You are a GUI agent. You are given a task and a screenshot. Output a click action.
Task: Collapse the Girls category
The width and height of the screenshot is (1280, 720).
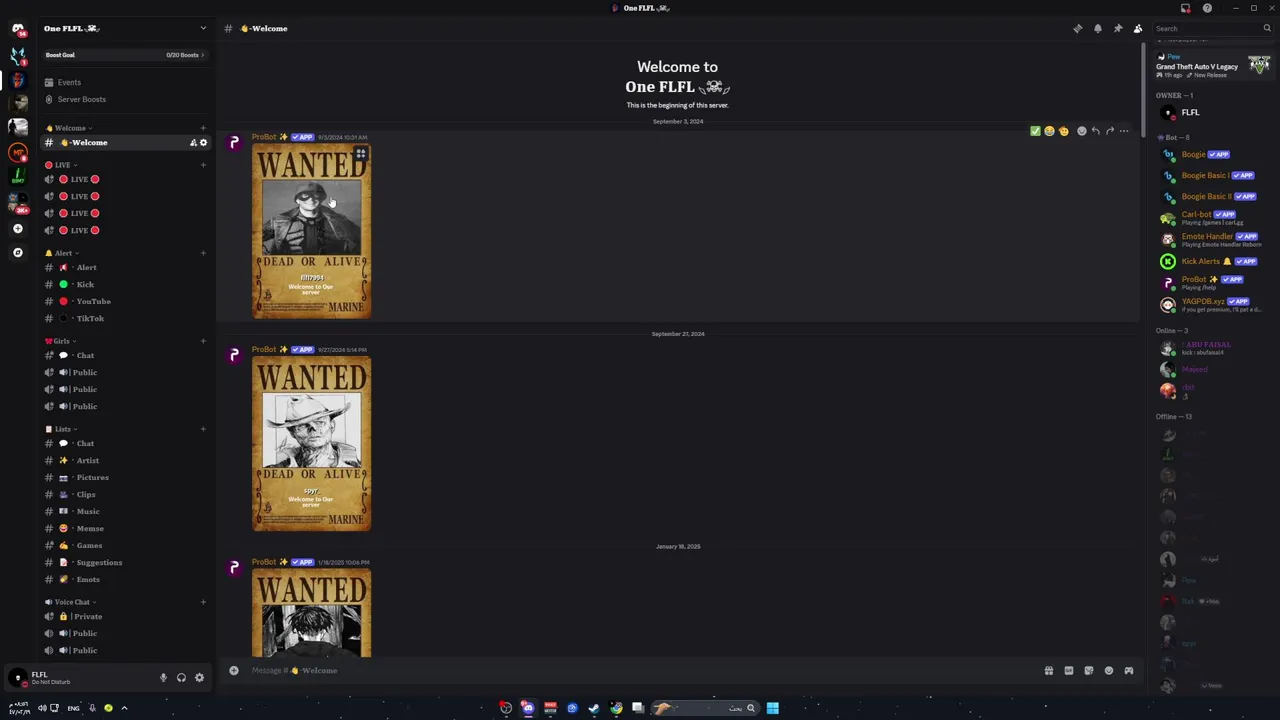pyautogui.click(x=60, y=341)
